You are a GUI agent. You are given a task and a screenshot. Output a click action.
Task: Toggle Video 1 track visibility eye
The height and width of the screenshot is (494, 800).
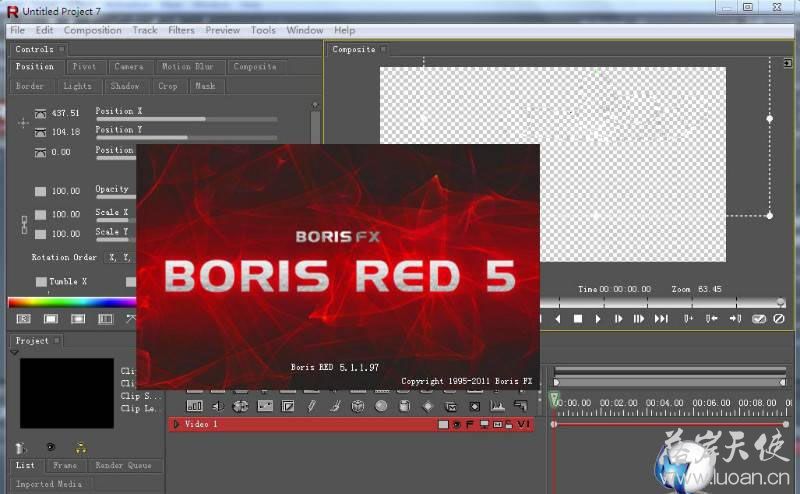[457, 425]
